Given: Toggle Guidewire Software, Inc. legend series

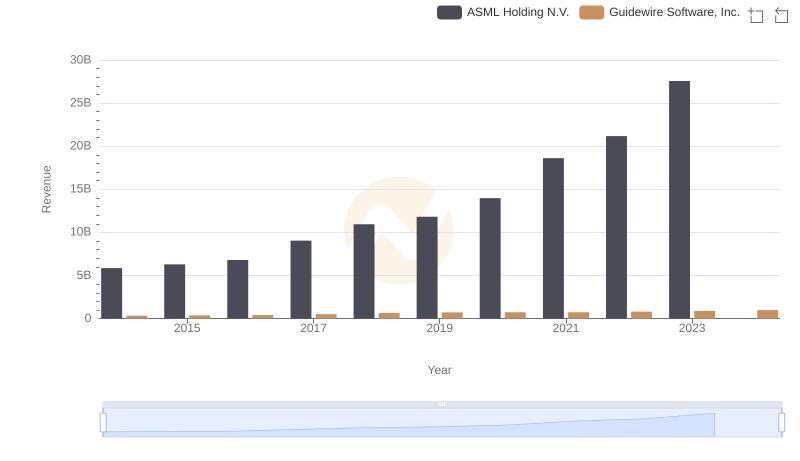Looking at the screenshot, I should (x=659, y=12).
